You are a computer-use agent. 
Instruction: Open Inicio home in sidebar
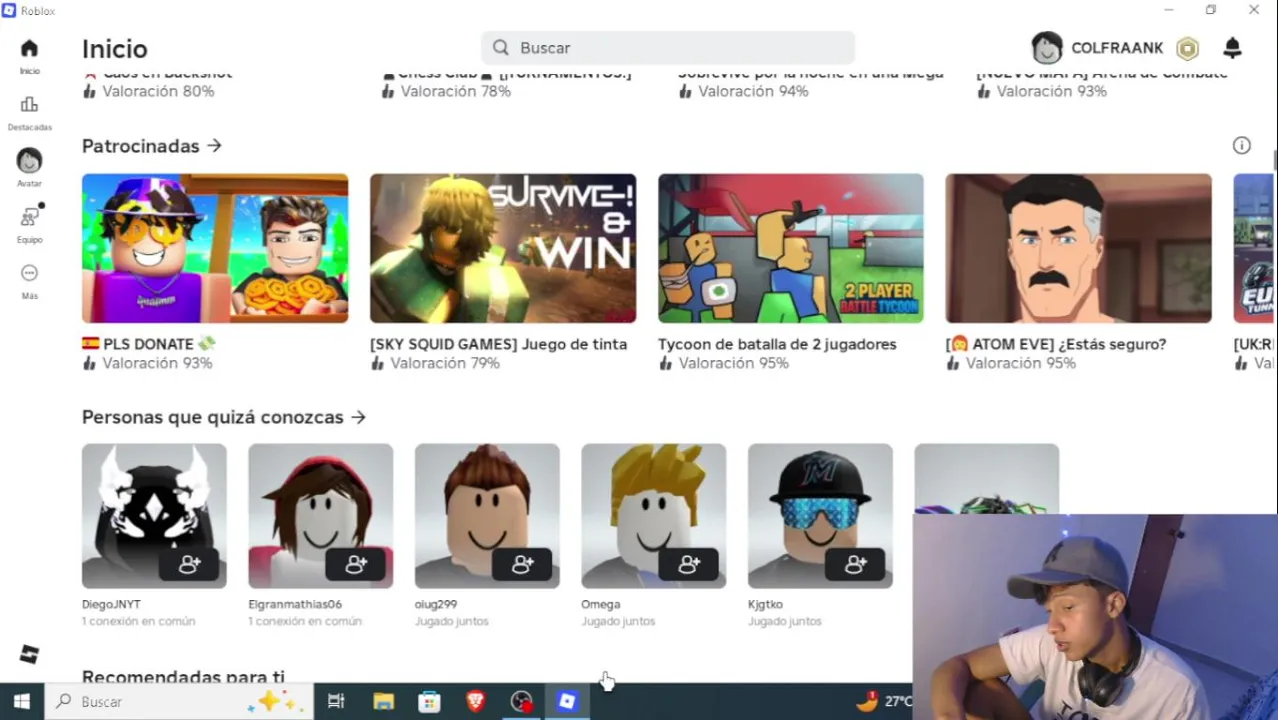(x=29, y=55)
